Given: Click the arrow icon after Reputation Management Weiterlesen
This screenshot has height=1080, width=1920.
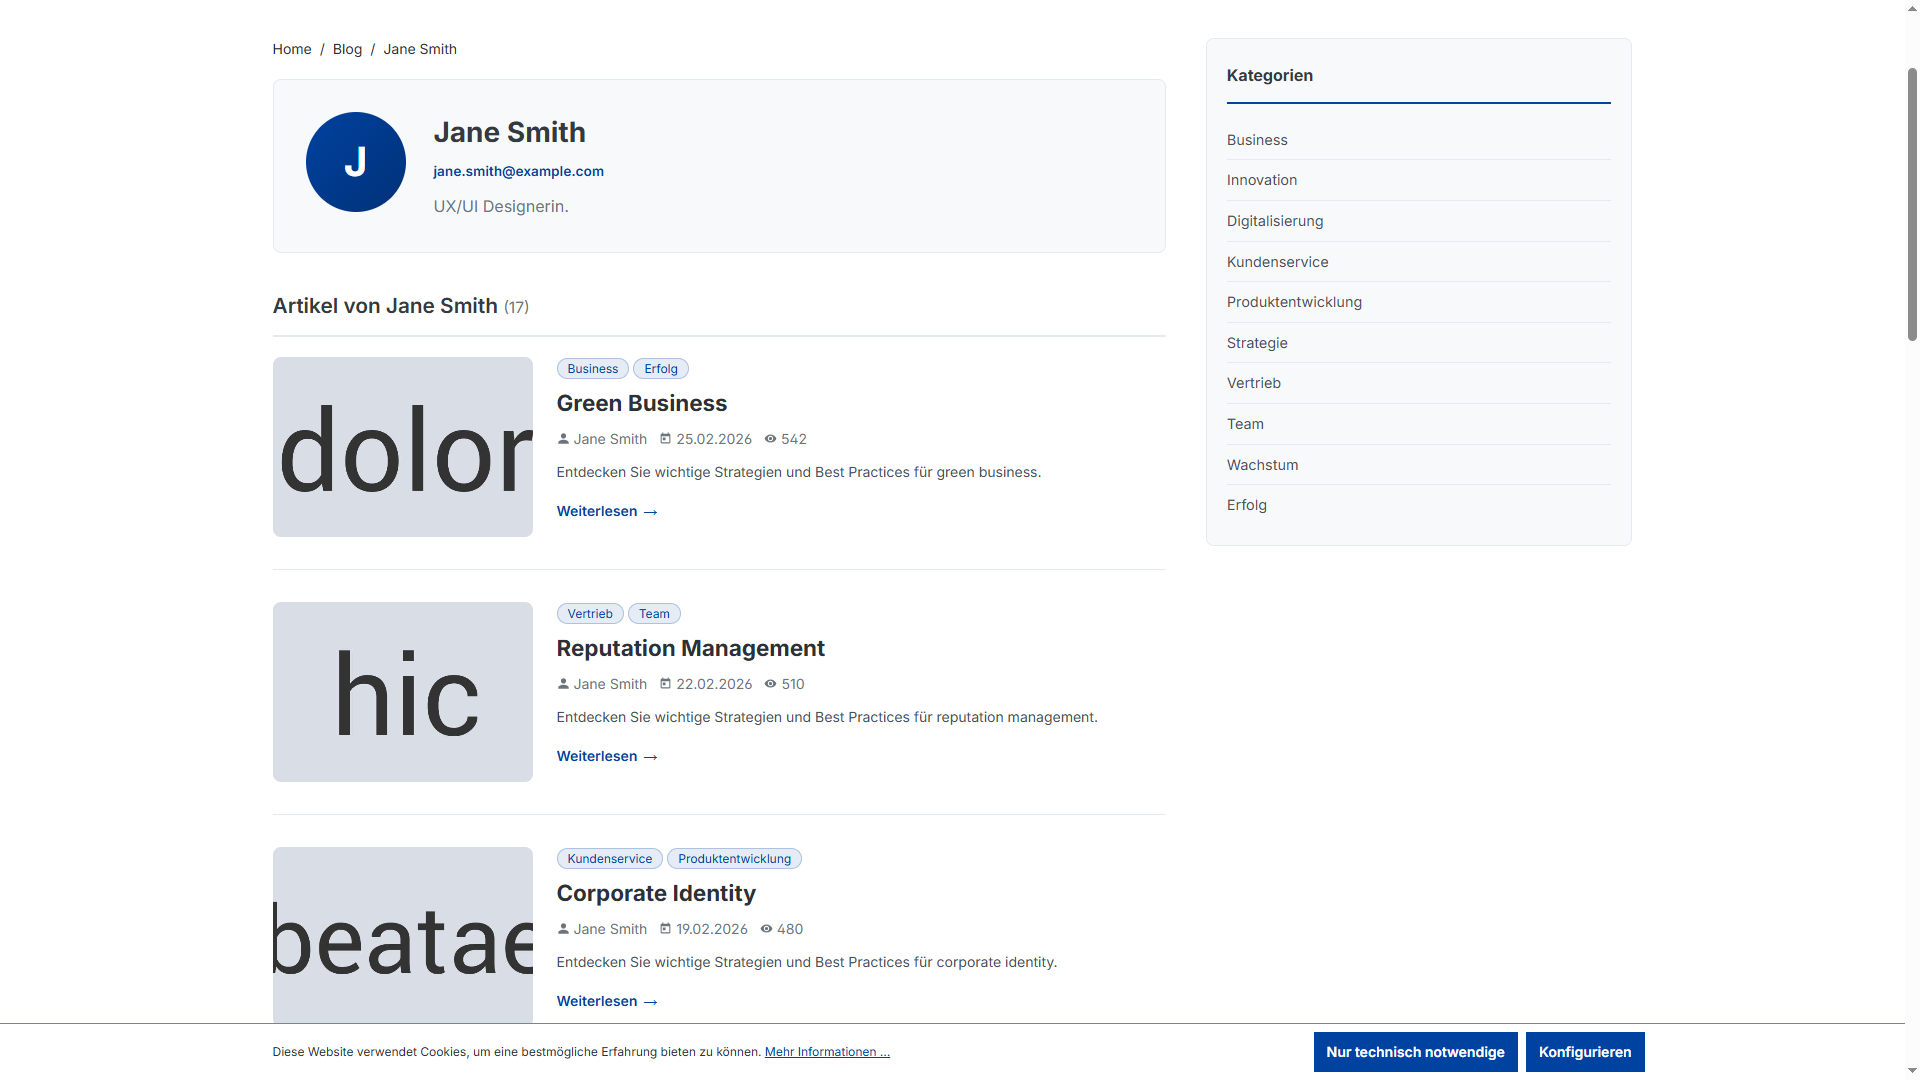Looking at the screenshot, I should point(651,757).
